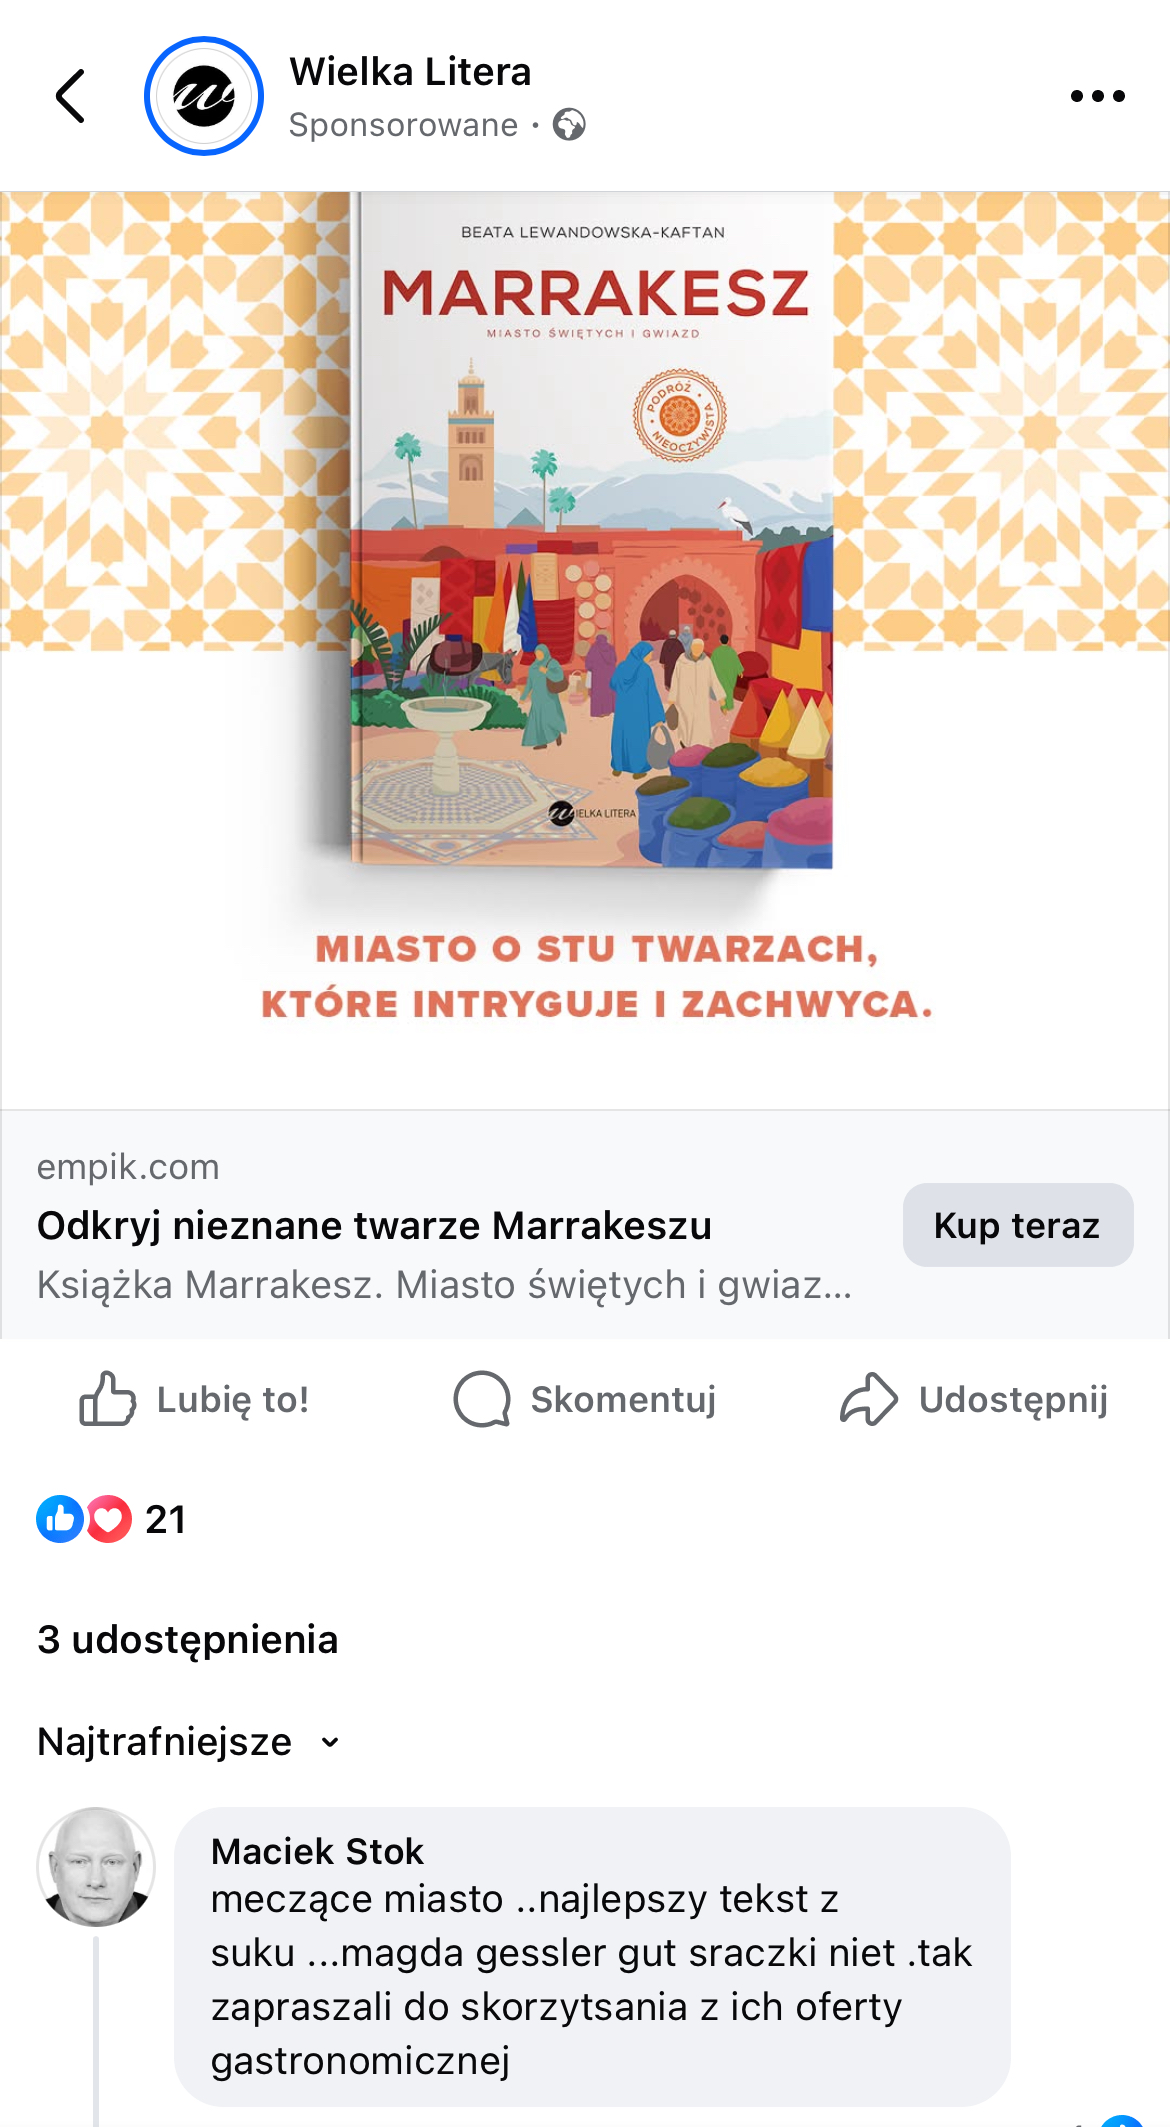The width and height of the screenshot is (1170, 2127).
Task: Expand Najtrafniejsze comment sorting dropdown
Action: (189, 1741)
